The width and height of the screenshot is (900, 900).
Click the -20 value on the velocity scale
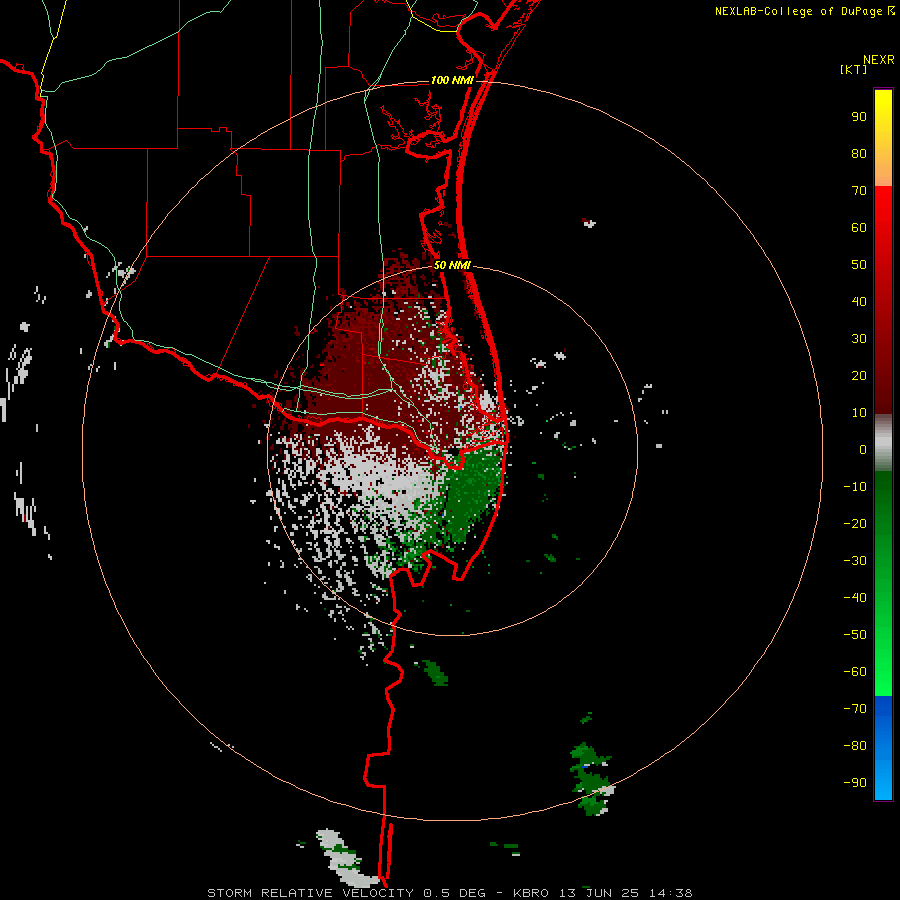click(855, 524)
